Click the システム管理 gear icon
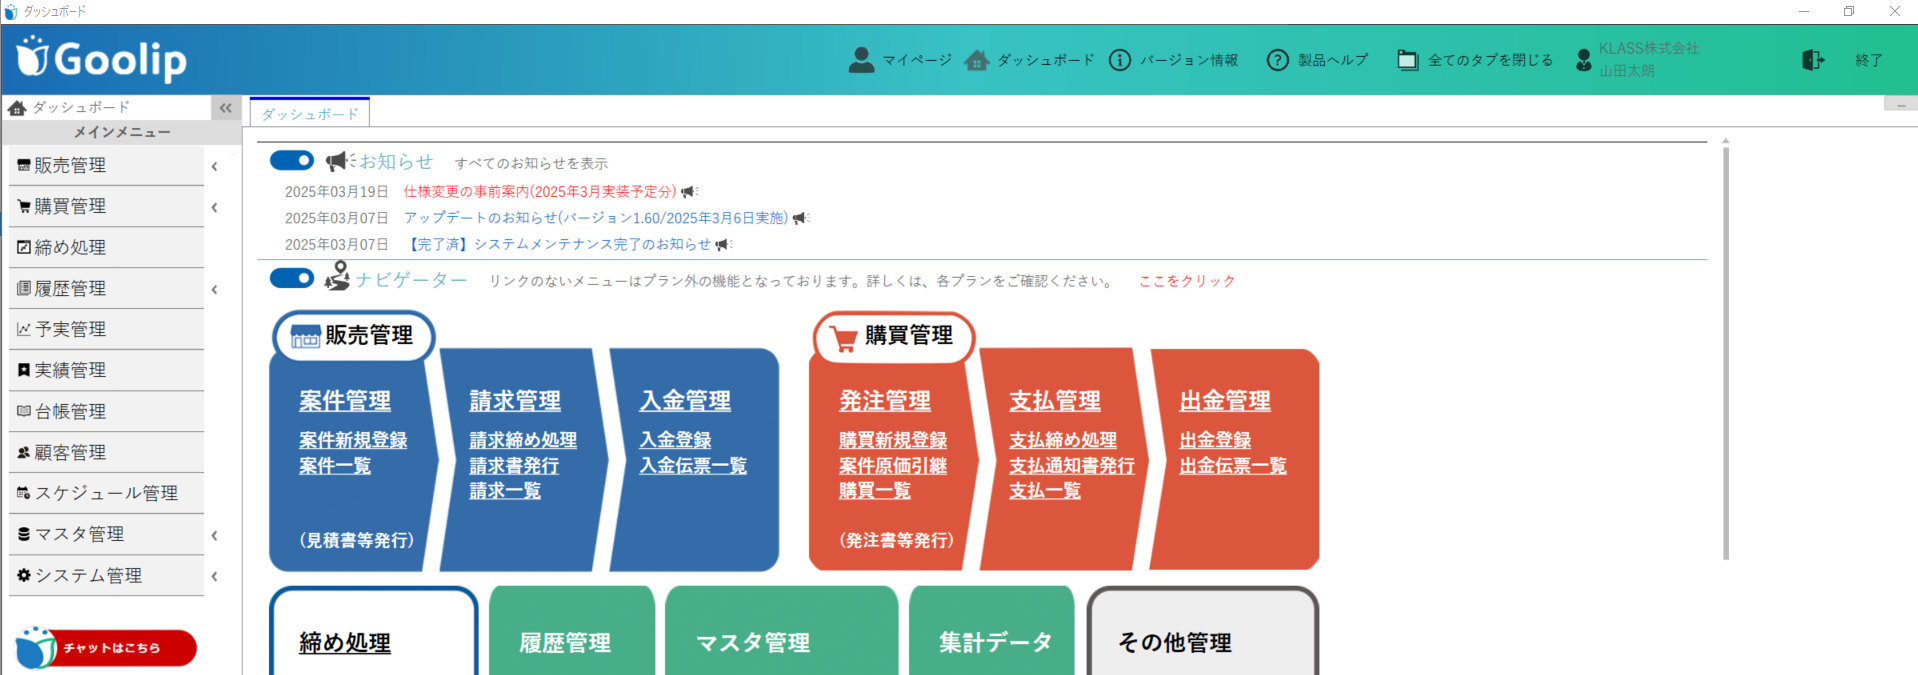Screen dimensions: 1918x675 24,575
